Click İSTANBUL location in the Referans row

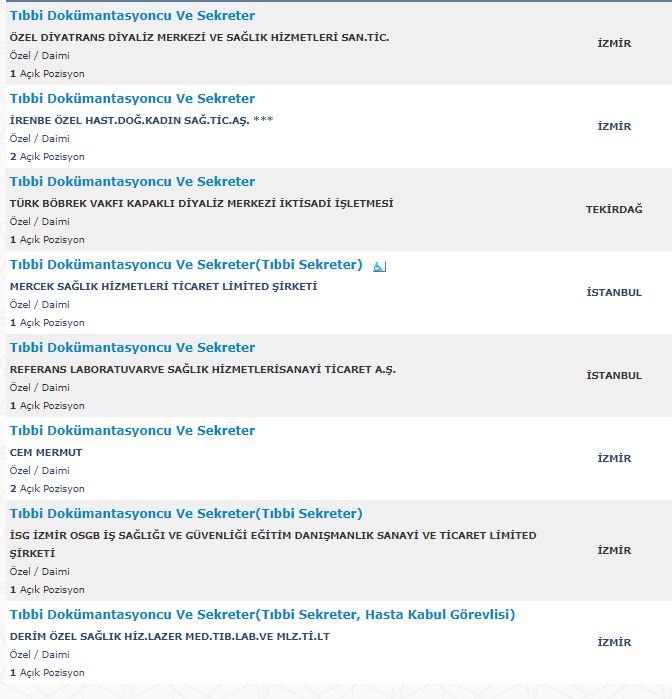click(614, 376)
